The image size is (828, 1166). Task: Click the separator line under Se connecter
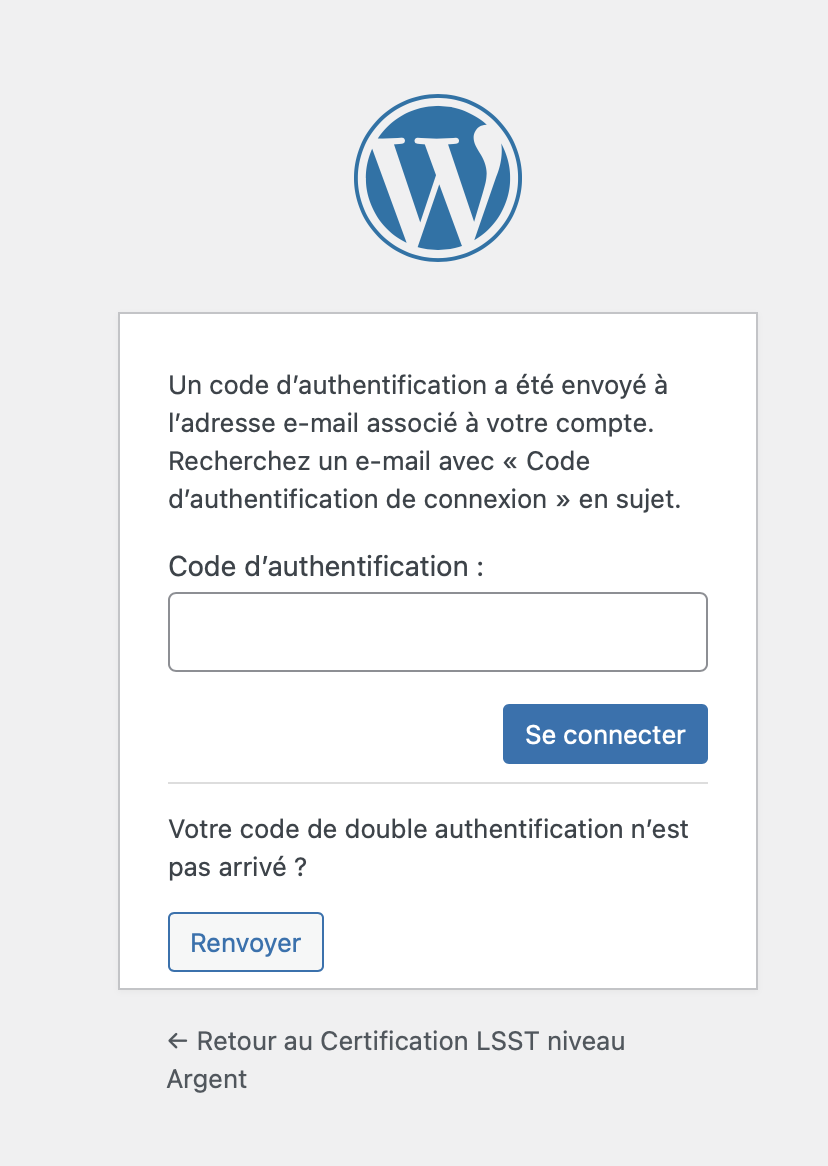point(438,783)
